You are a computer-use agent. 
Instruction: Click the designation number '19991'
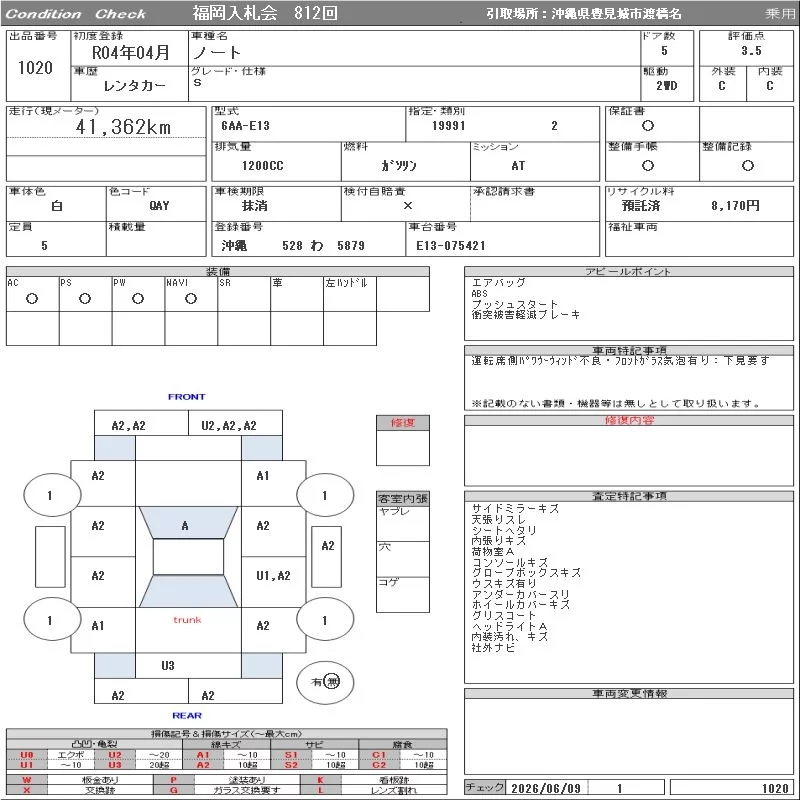point(448,126)
